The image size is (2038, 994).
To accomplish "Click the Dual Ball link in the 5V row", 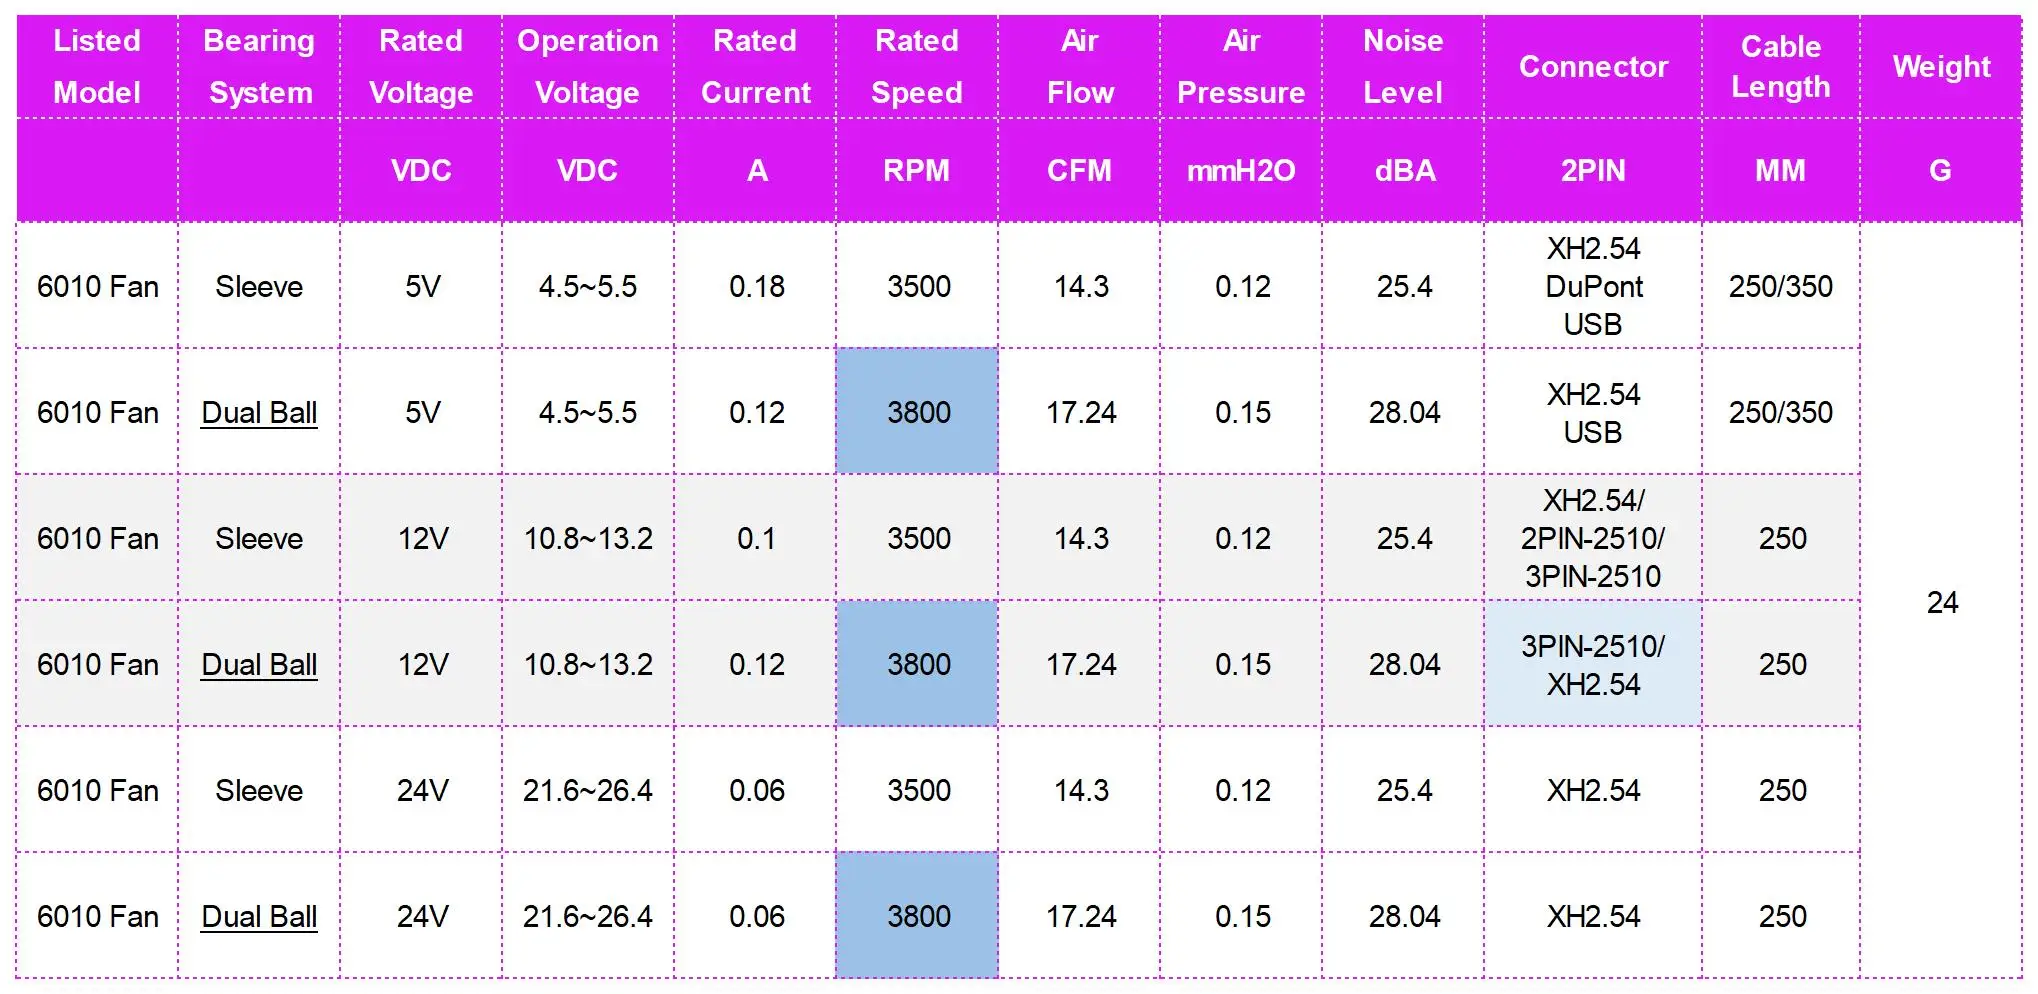I will pyautogui.click(x=259, y=412).
